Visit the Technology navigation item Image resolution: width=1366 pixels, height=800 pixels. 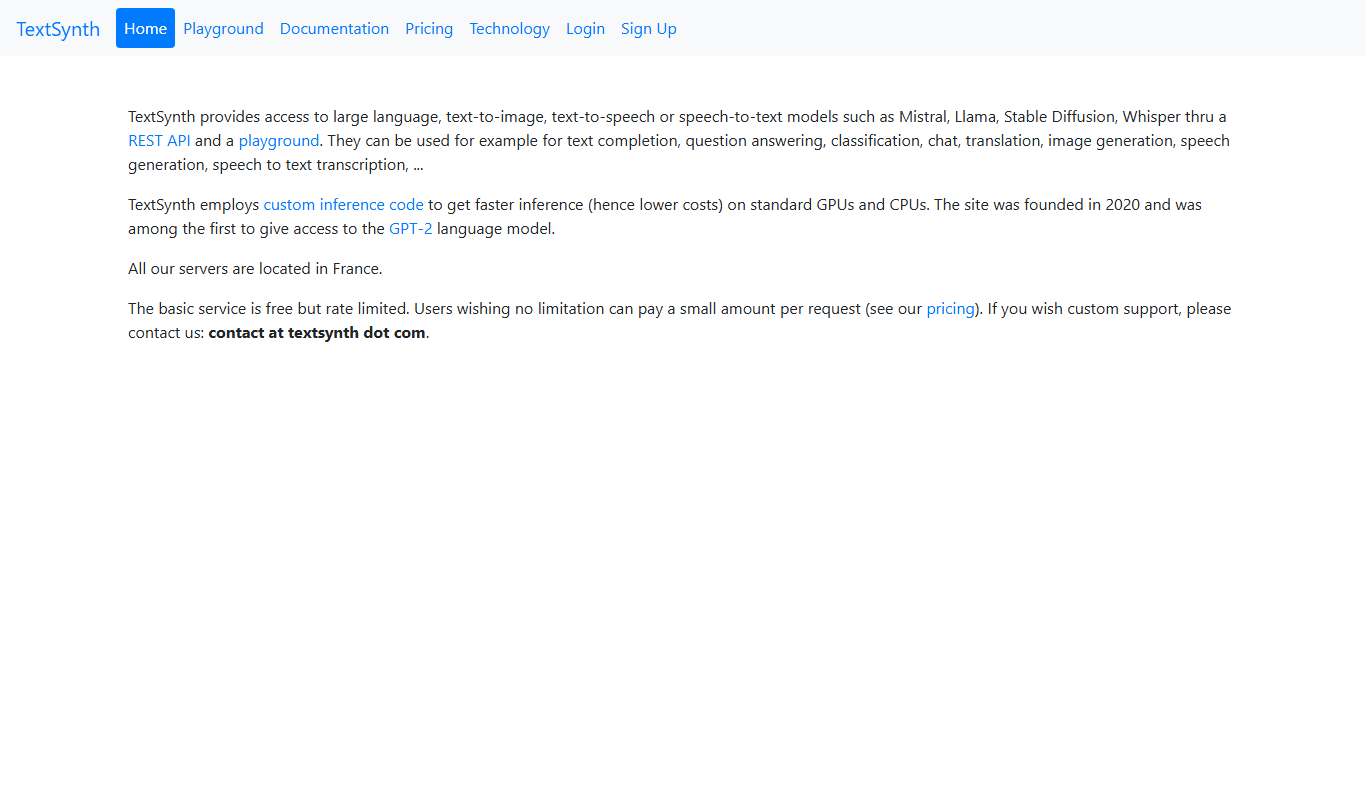point(509,28)
